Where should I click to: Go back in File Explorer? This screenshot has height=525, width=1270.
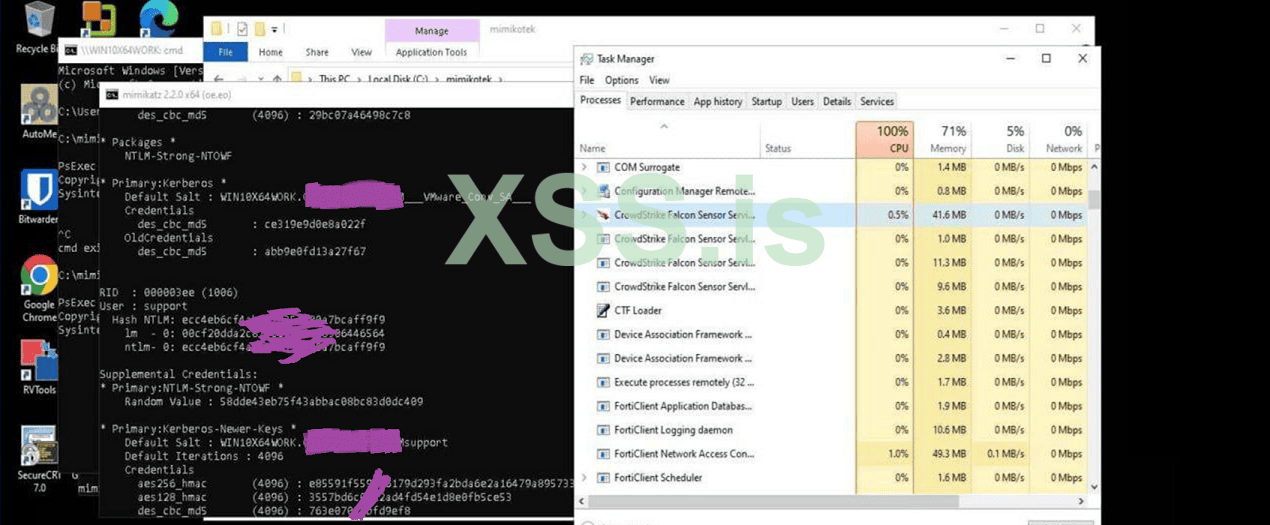pyautogui.click(x=218, y=78)
